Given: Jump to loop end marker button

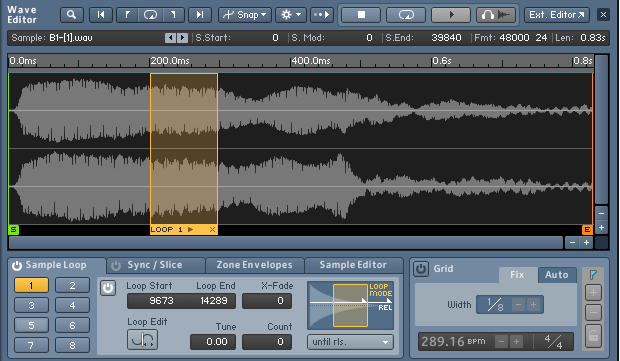Looking at the screenshot, I should tap(173, 15).
